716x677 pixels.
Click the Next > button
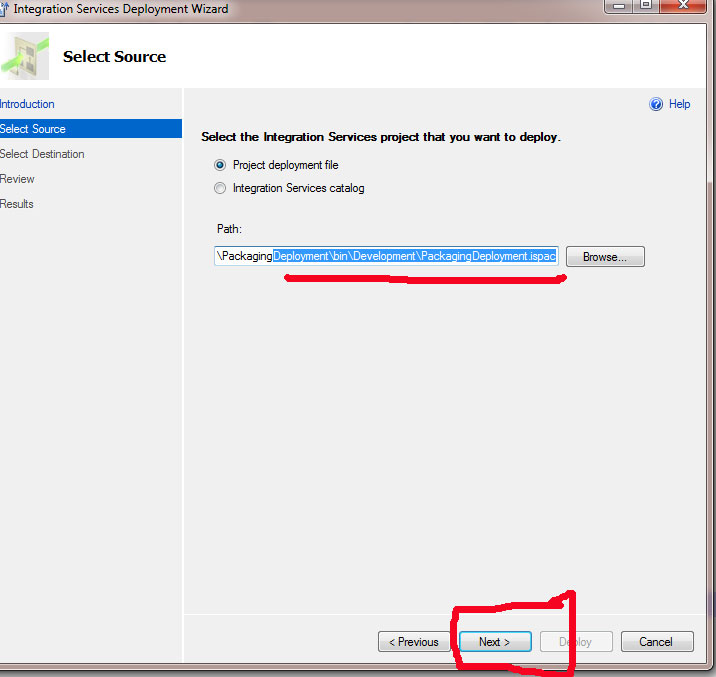coord(495,642)
